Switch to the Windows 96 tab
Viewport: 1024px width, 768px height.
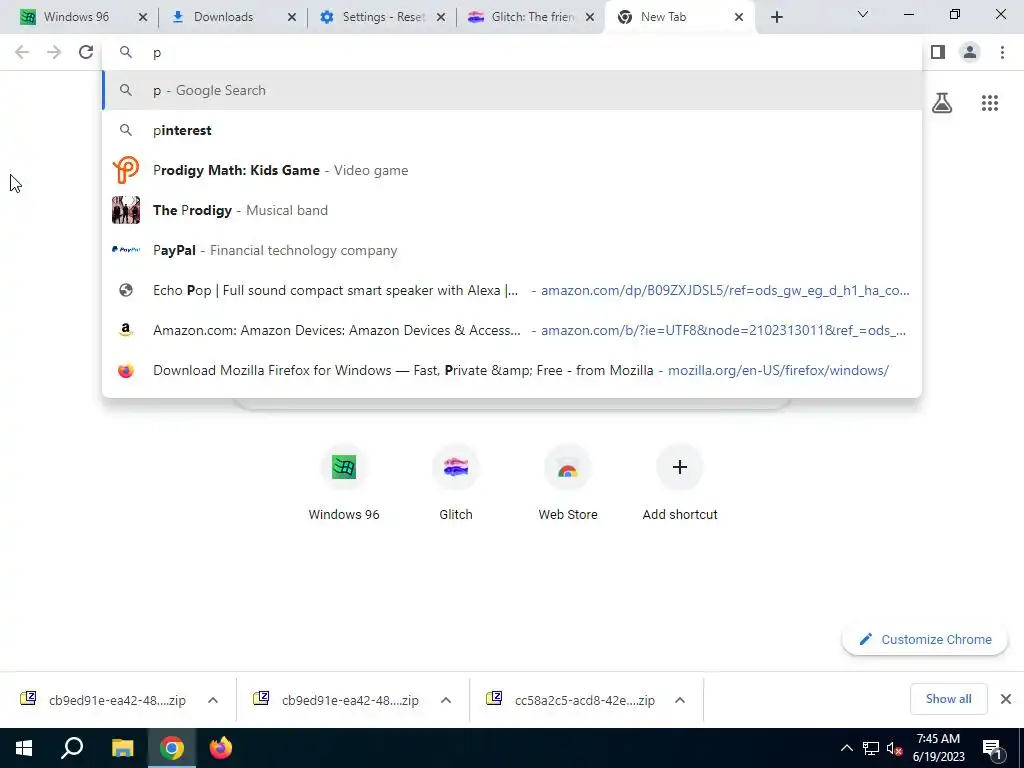[76, 17]
